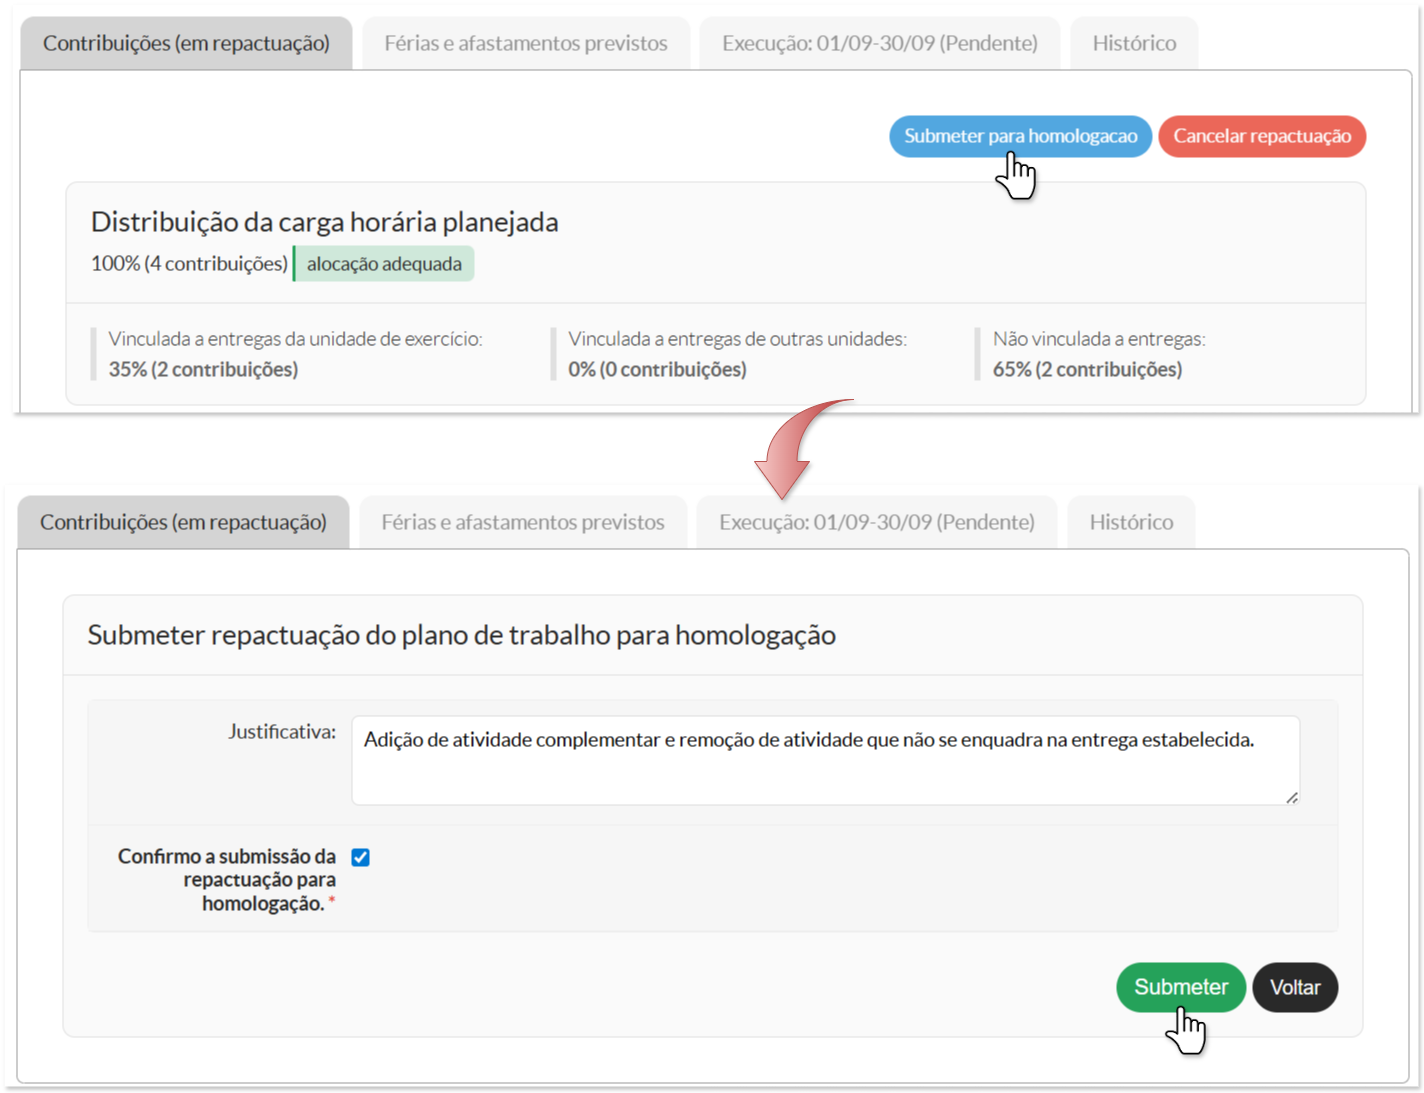Open the 'Férias e afastamentos previstos' tab in upper panel
This screenshot has width=1424, height=1093.
(525, 43)
